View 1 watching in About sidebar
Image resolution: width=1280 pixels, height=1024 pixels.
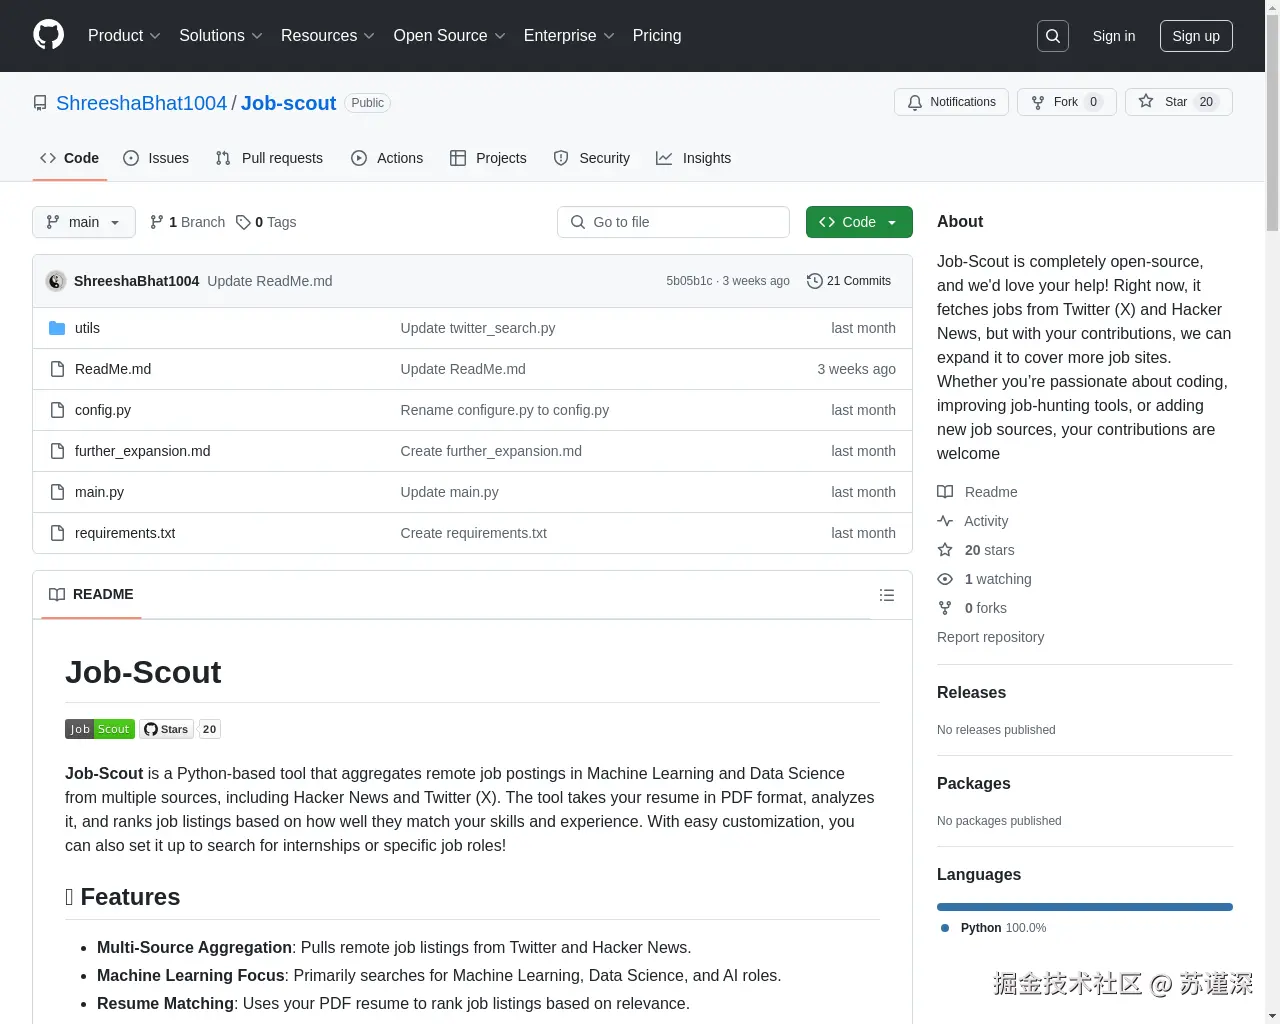[984, 579]
